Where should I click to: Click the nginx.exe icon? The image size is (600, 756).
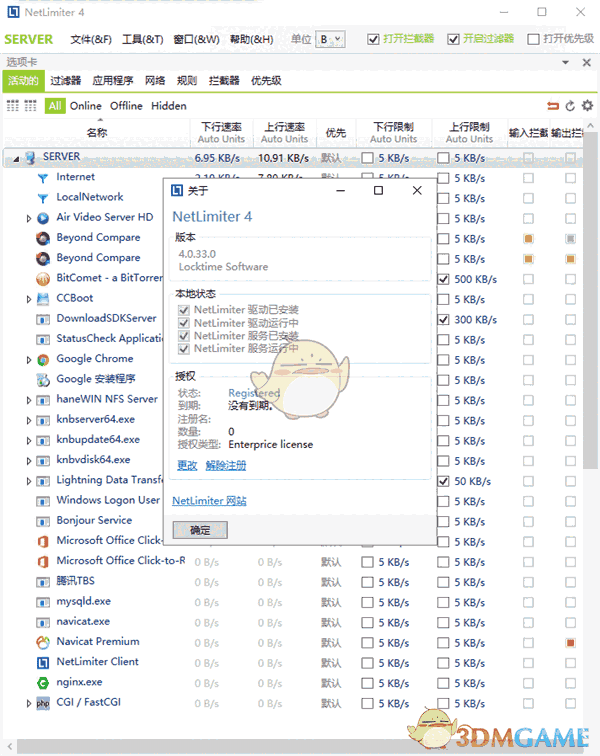coord(43,683)
